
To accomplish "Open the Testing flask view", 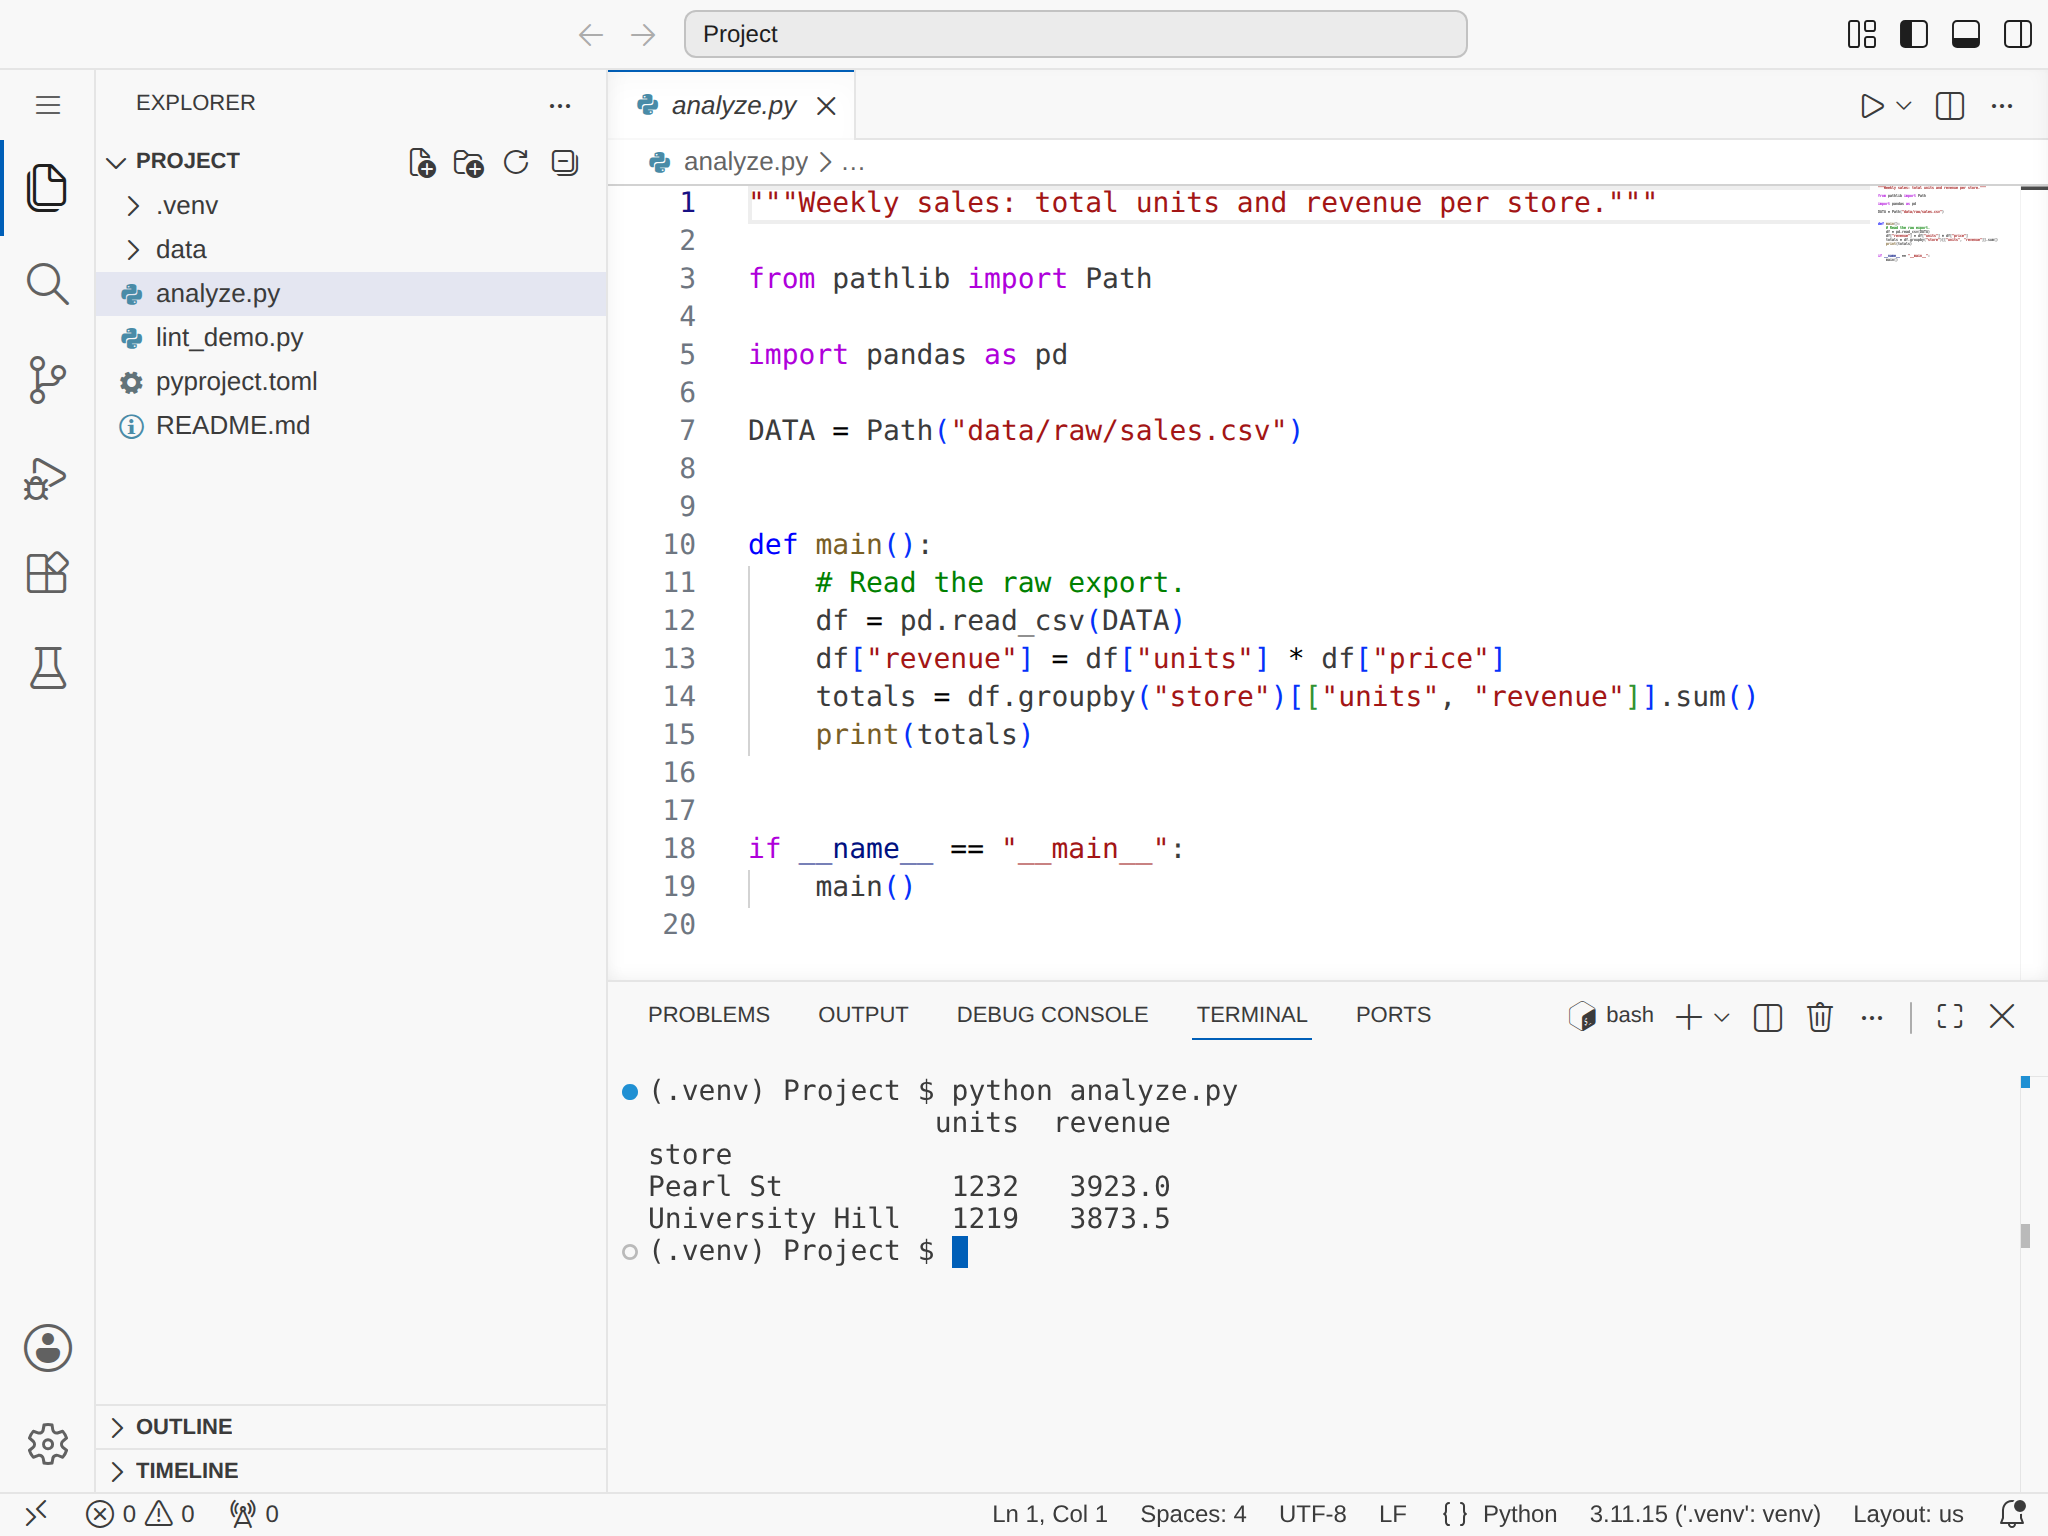I will tap(47, 668).
